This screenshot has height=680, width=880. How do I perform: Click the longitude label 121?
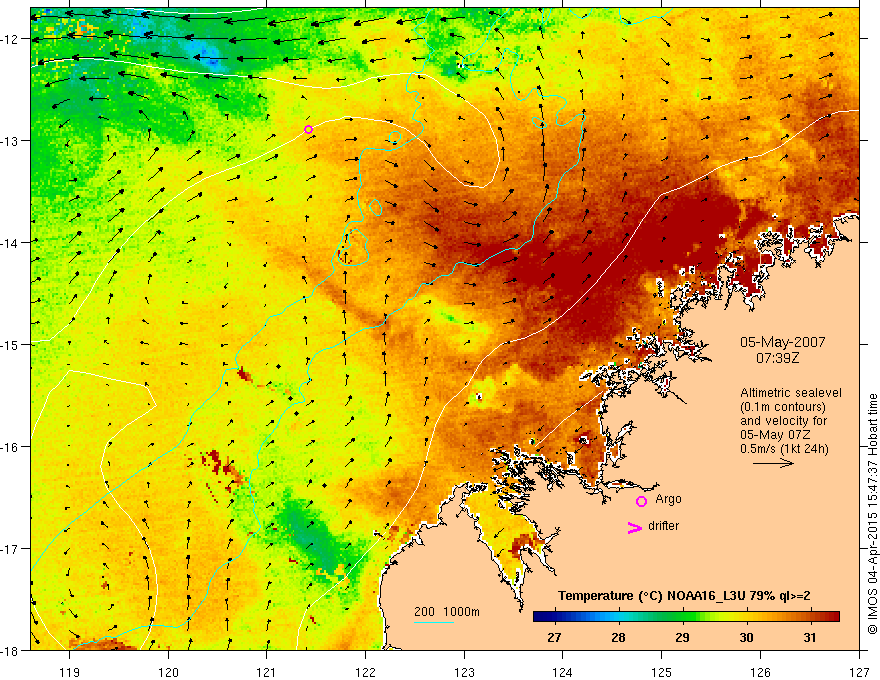(267, 672)
